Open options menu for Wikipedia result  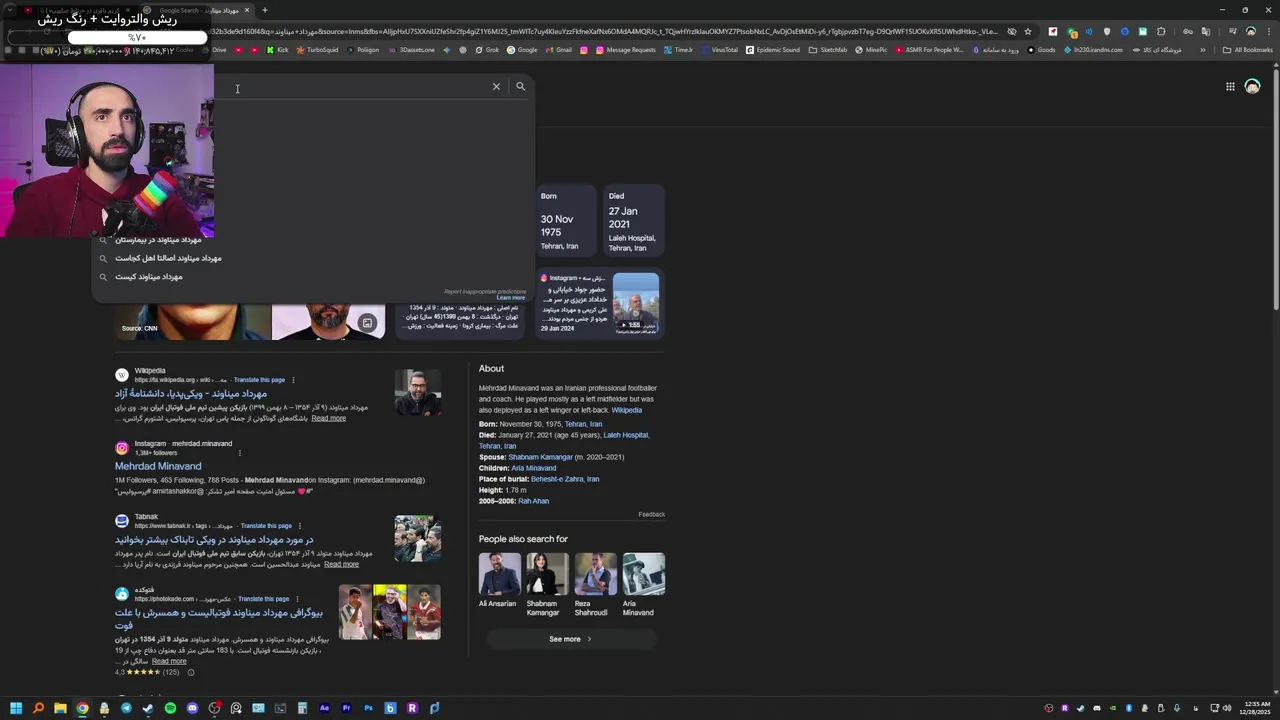(293, 380)
